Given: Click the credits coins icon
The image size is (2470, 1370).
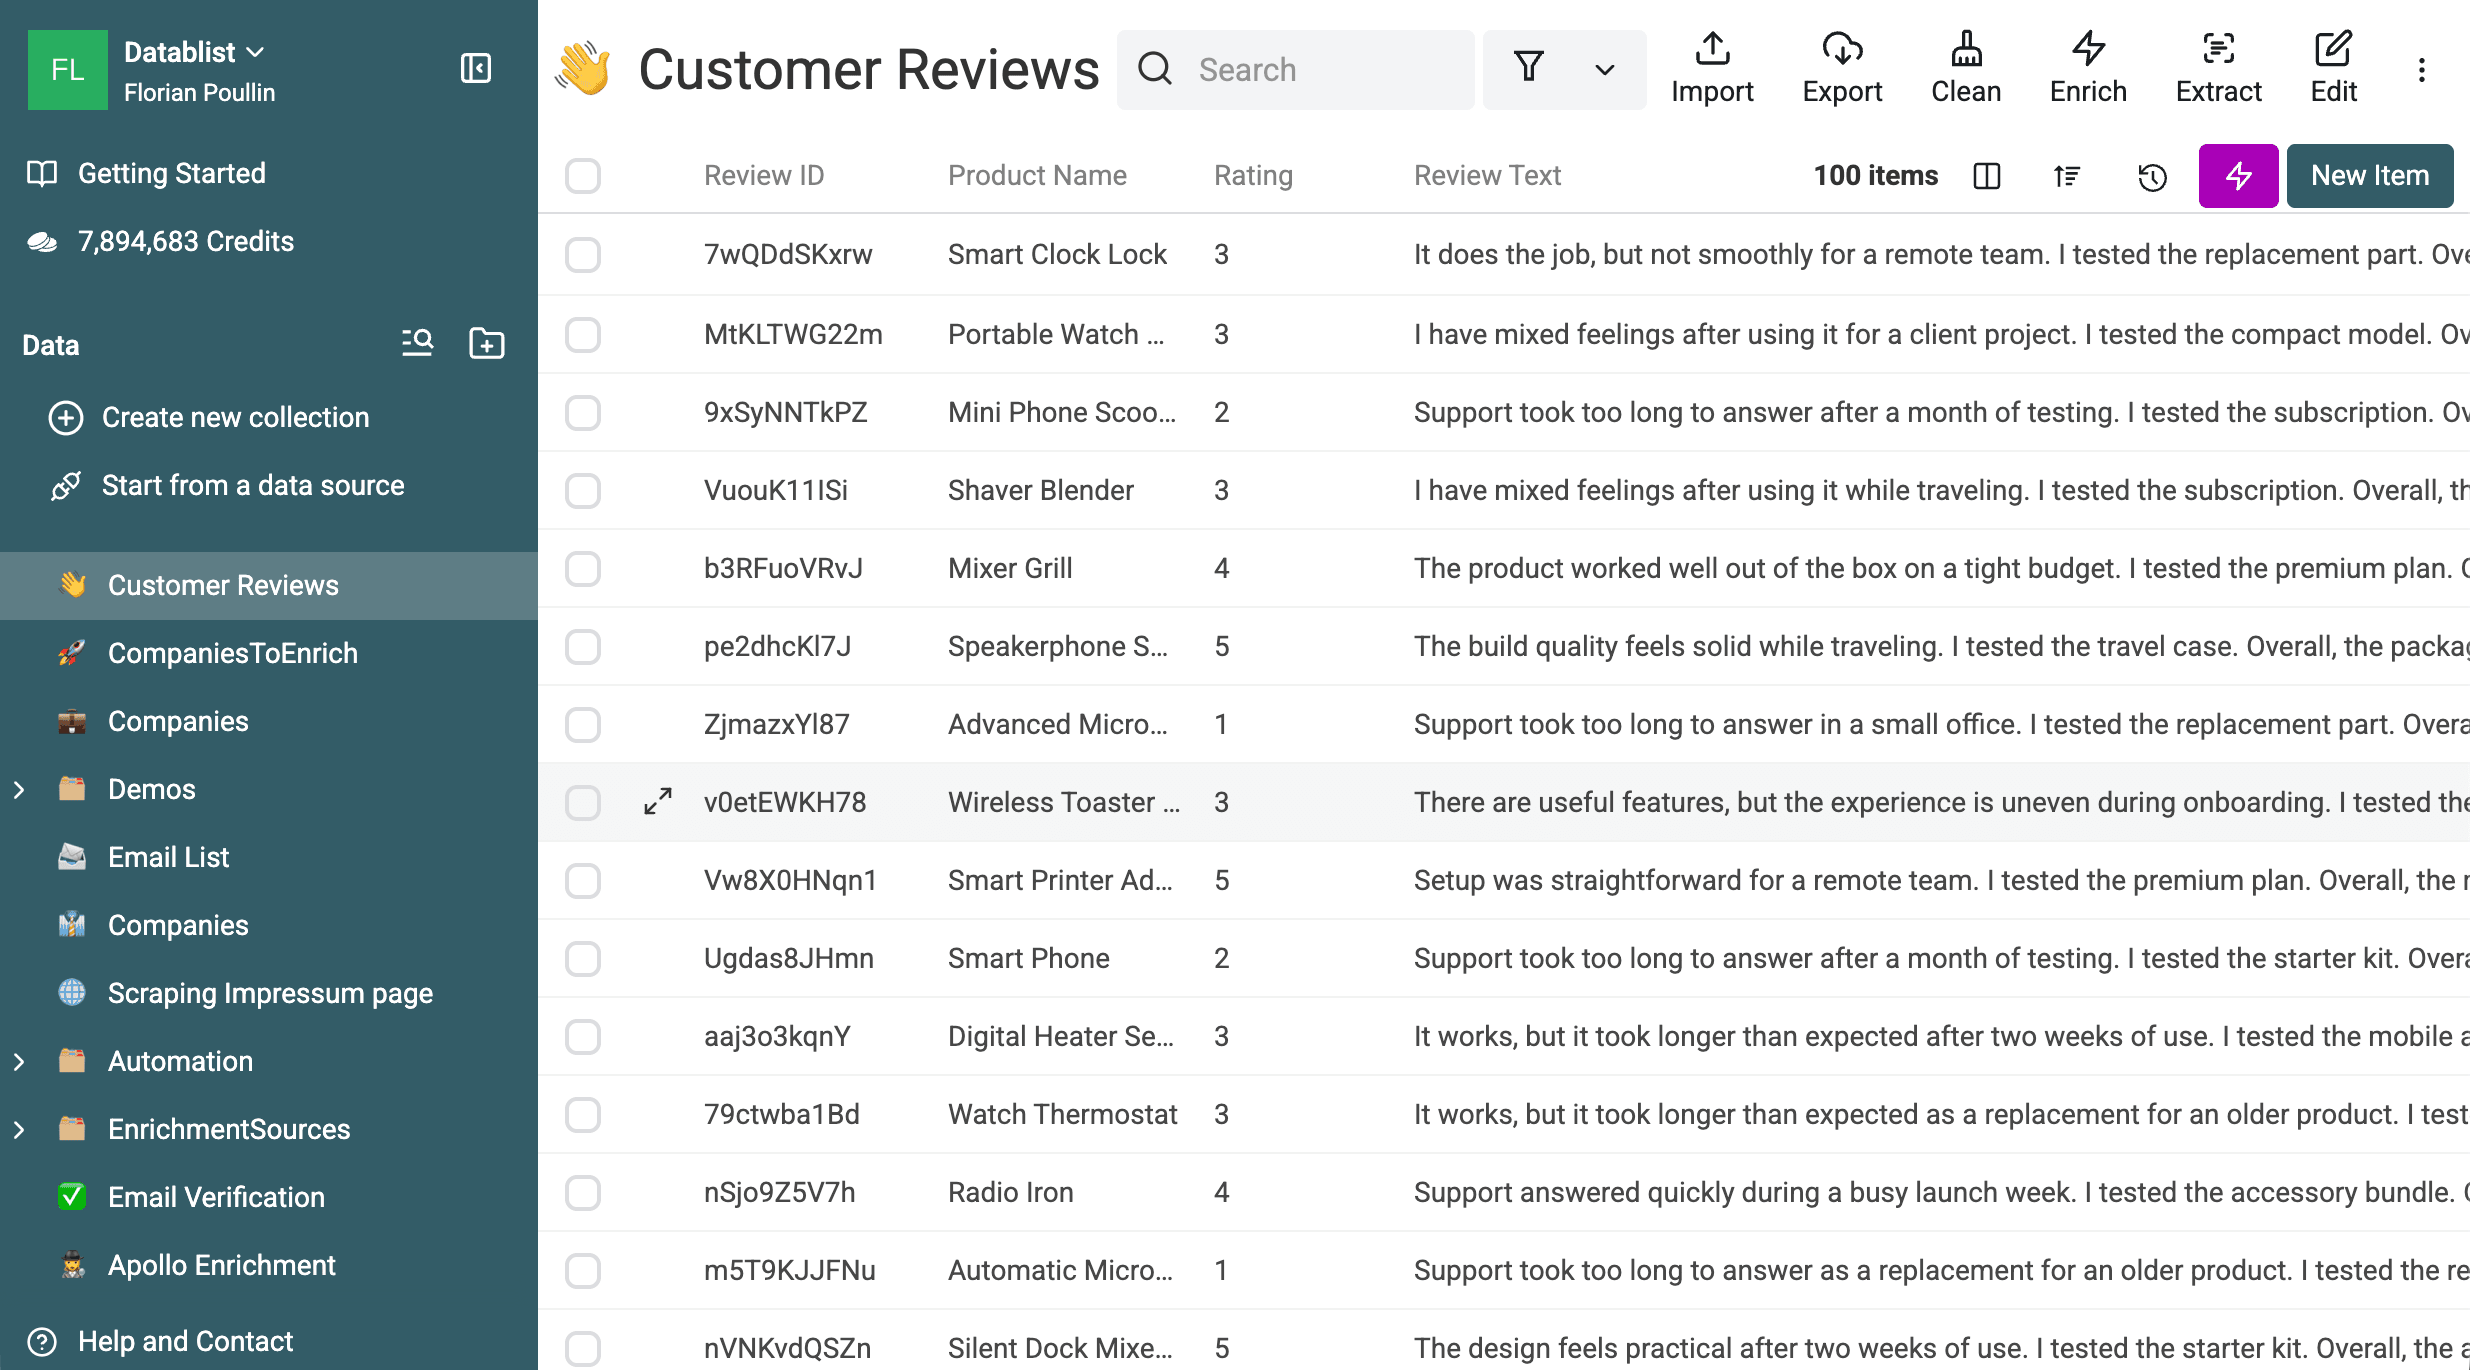Looking at the screenshot, I should pyautogui.click(x=42, y=241).
